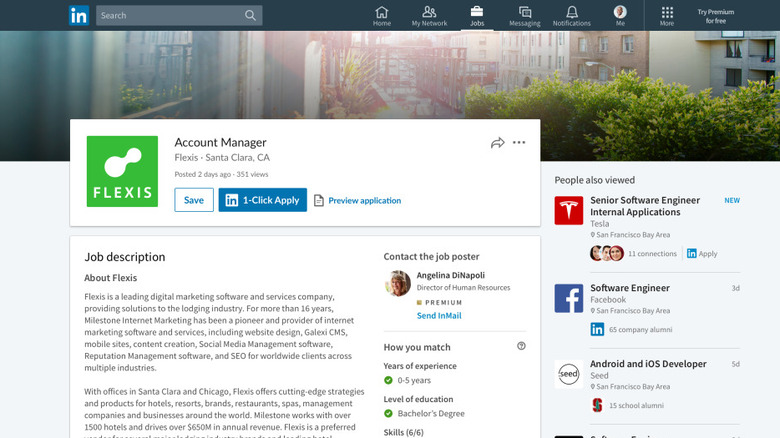This screenshot has height=438, width=780.
Task: Click the Bachelor's Degree green check icon
Action: click(389, 413)
